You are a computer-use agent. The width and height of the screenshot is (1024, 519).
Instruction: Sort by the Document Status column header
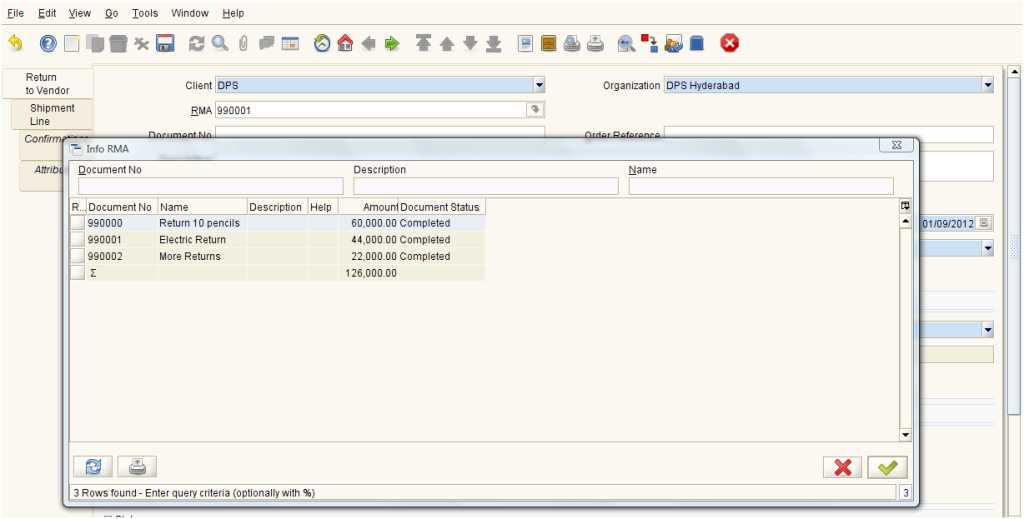[x=441, y=207]
